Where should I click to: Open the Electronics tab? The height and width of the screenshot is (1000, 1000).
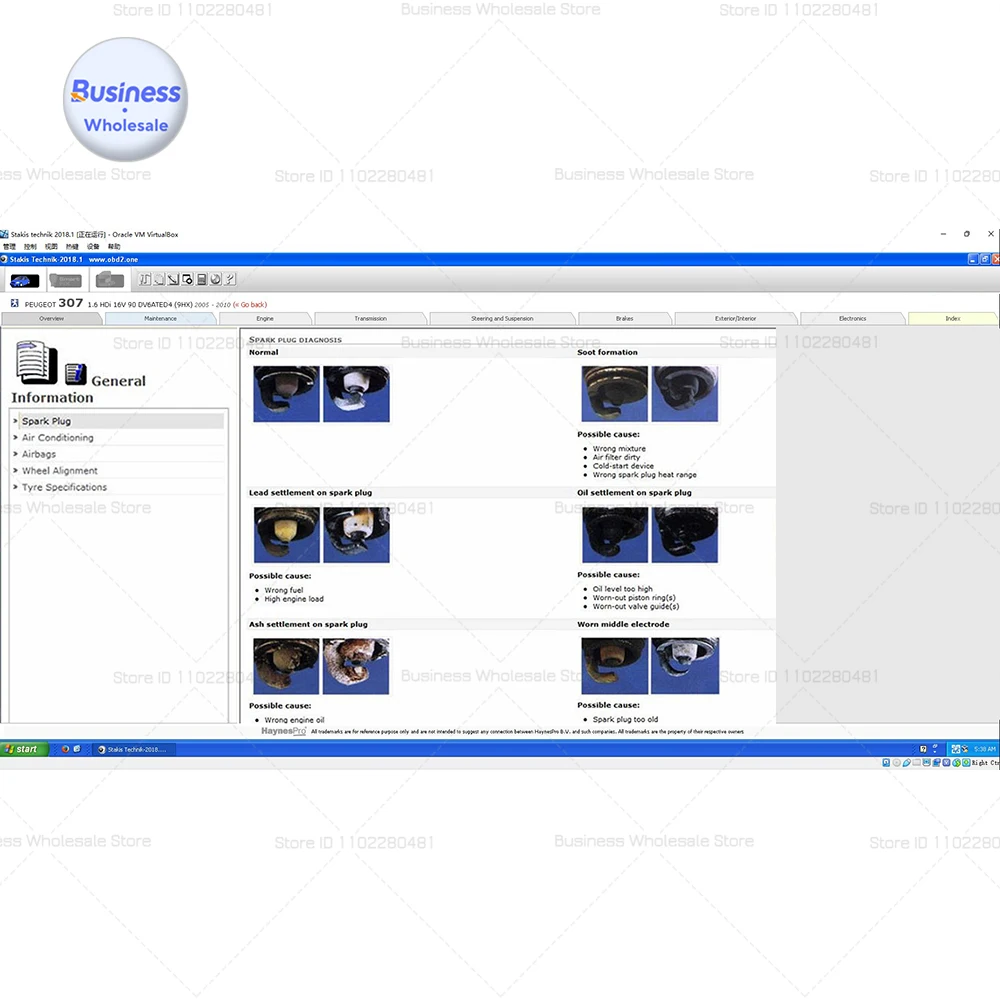pyautogui.click(x=853, y=318)
